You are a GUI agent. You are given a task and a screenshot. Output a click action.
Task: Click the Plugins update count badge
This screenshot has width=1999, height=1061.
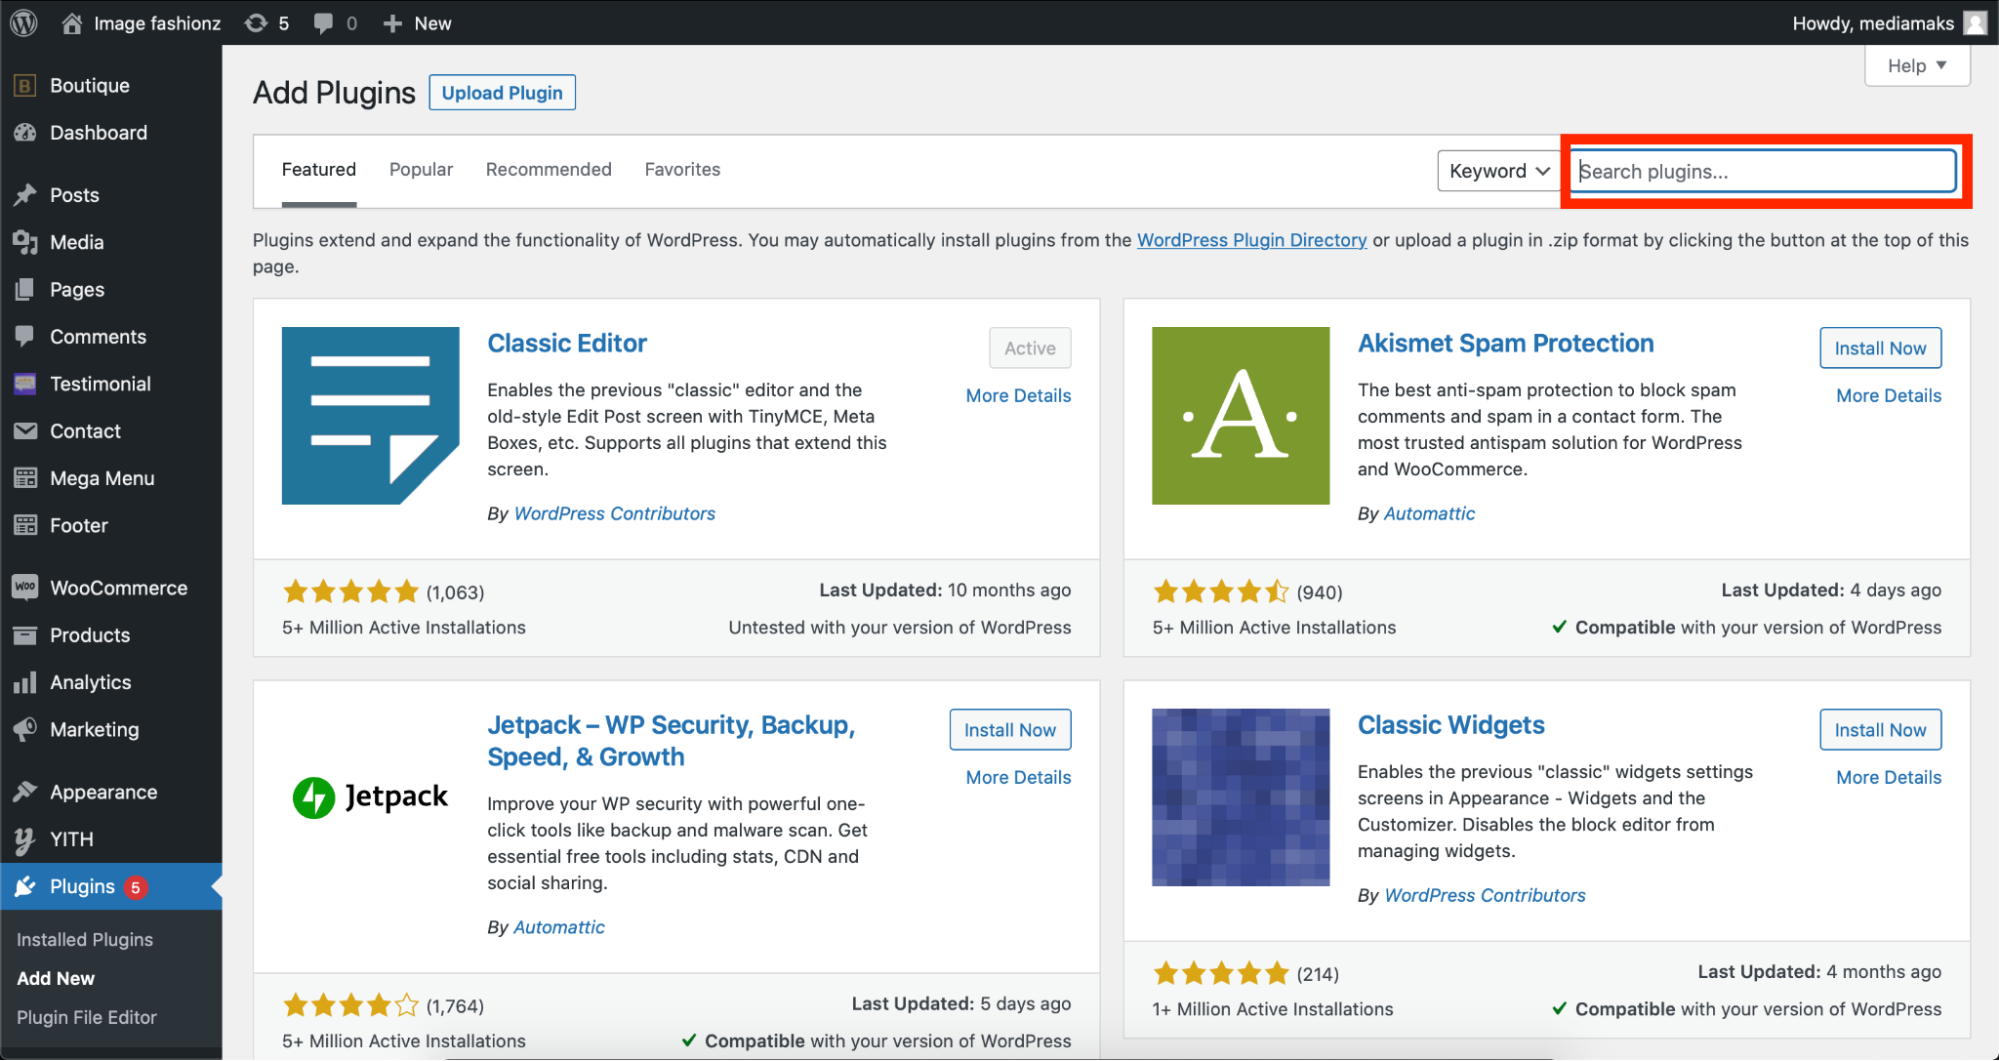pyautogui.click(x=135, y=887)
